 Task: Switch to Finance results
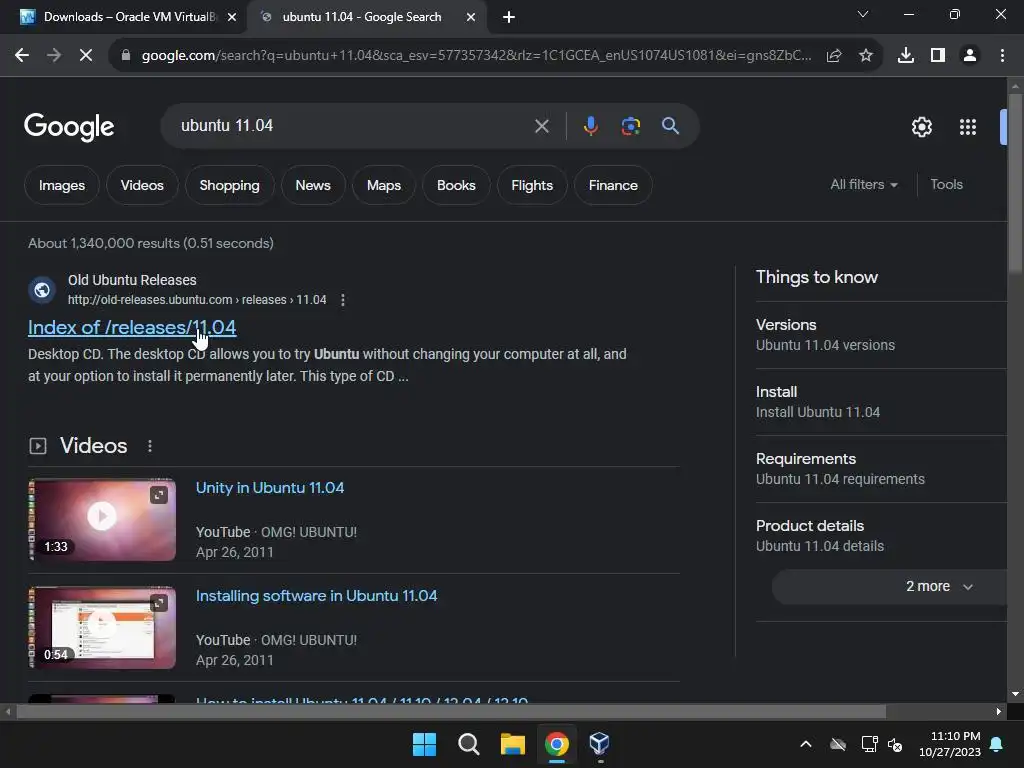click(x=613, y=185)
